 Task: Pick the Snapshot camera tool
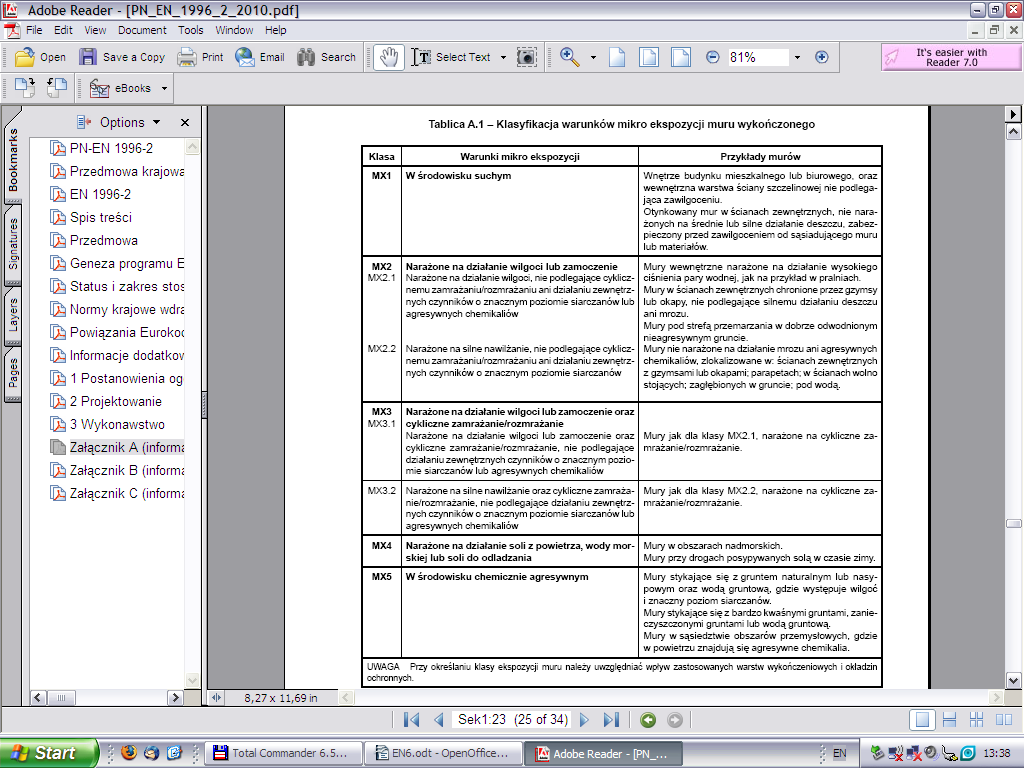click(526, 57)
